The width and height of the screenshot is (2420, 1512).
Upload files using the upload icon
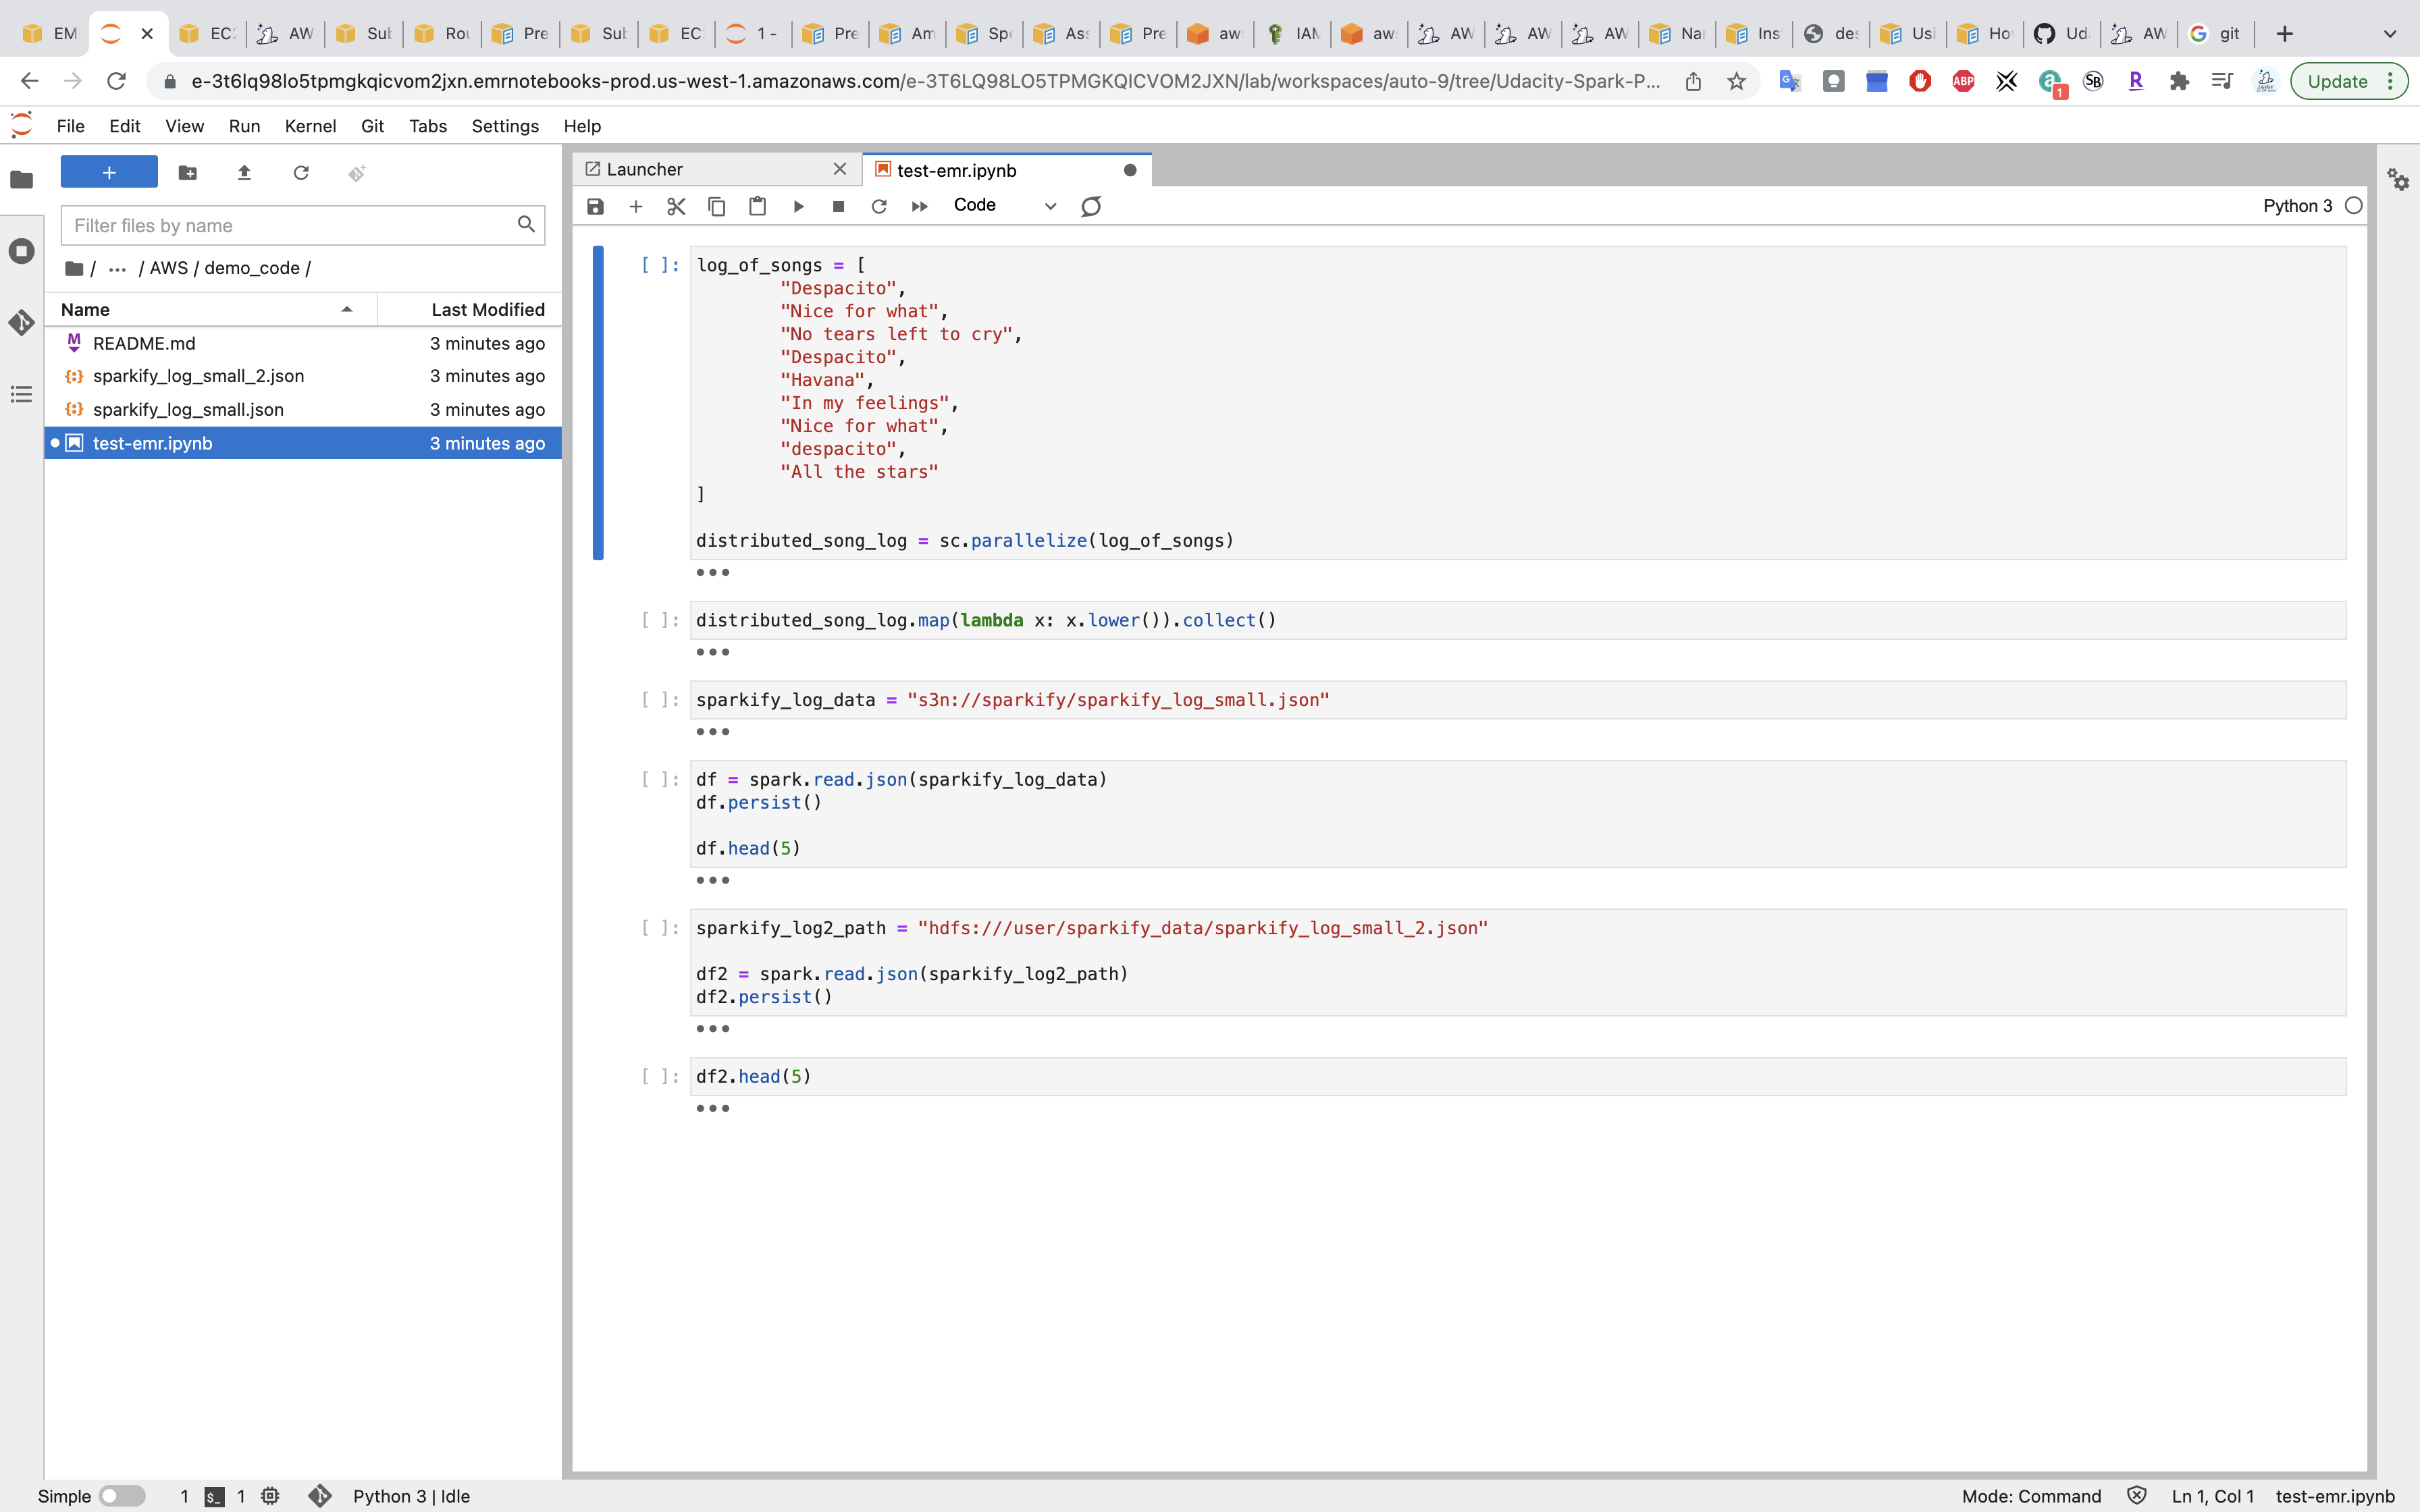point(244,173)
